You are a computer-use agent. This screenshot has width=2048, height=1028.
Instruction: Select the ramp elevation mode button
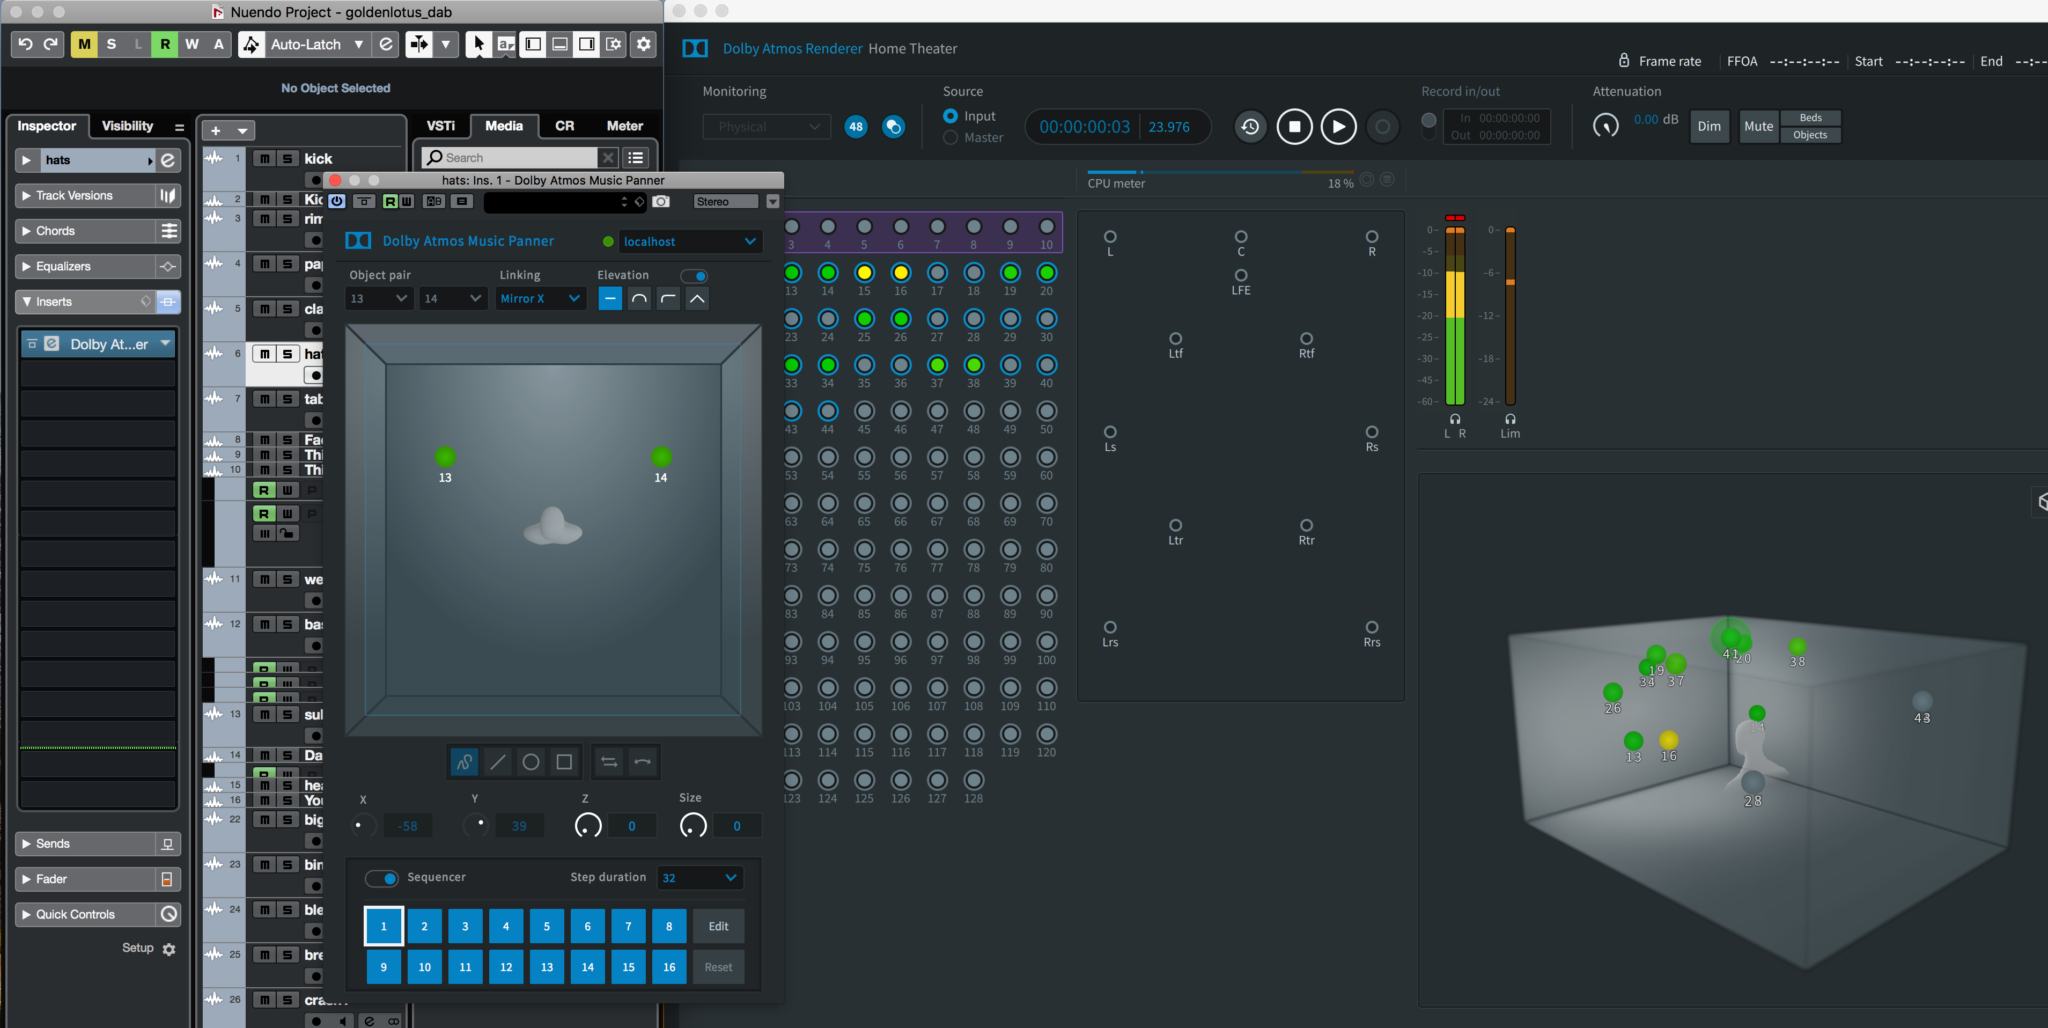(x=668, y=298)
